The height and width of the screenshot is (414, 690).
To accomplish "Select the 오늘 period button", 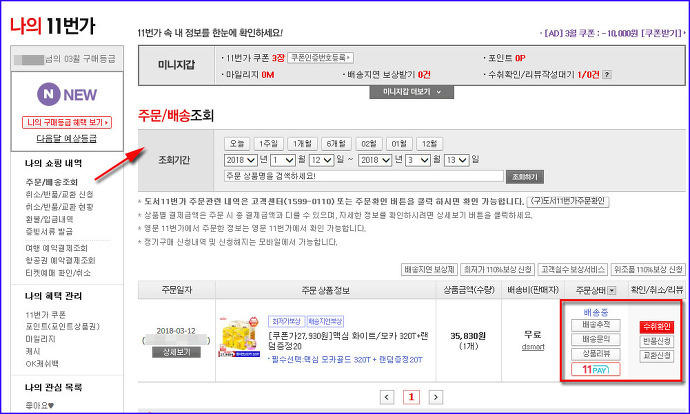I will 237,144.
